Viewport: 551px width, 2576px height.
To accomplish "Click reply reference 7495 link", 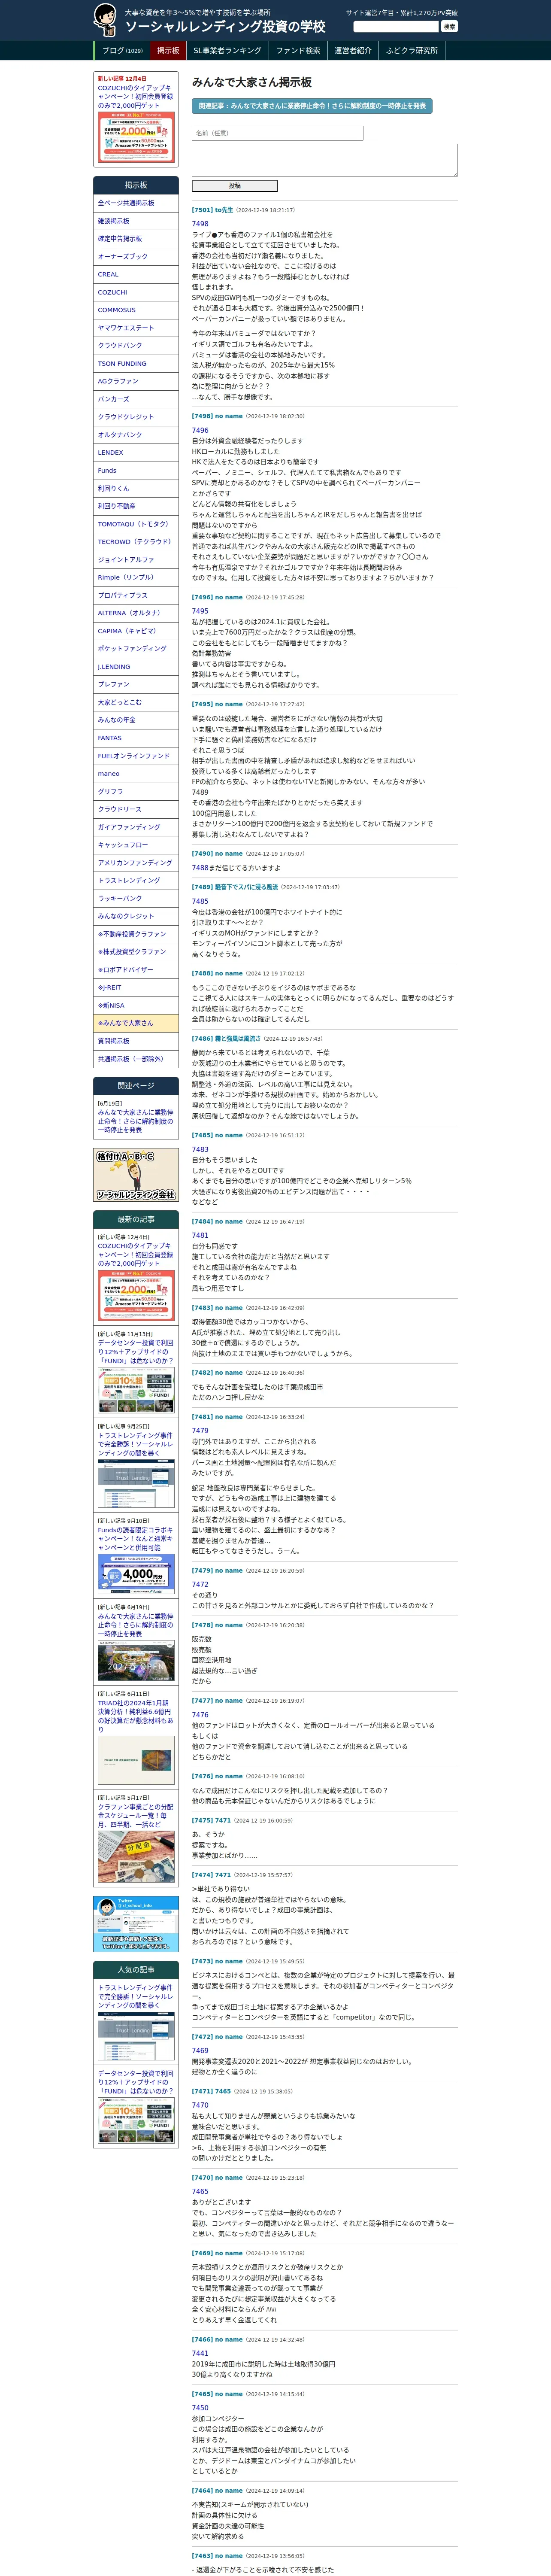I will 200,611.
